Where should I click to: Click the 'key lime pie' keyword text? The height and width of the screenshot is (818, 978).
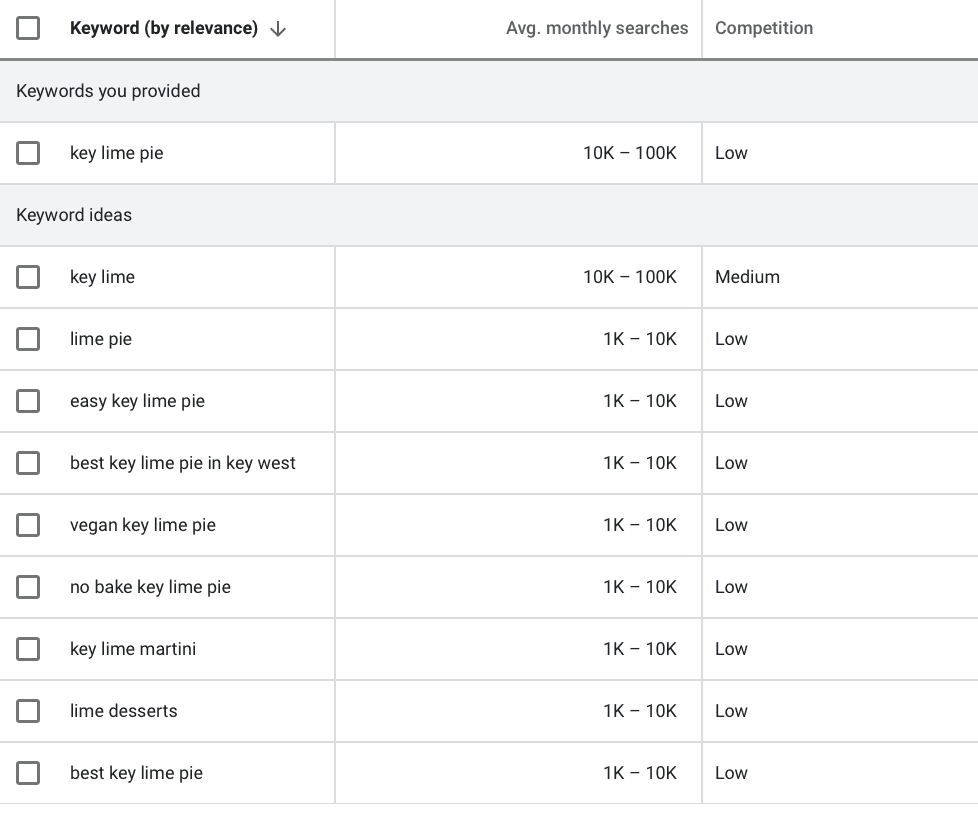tap(117, 153)
